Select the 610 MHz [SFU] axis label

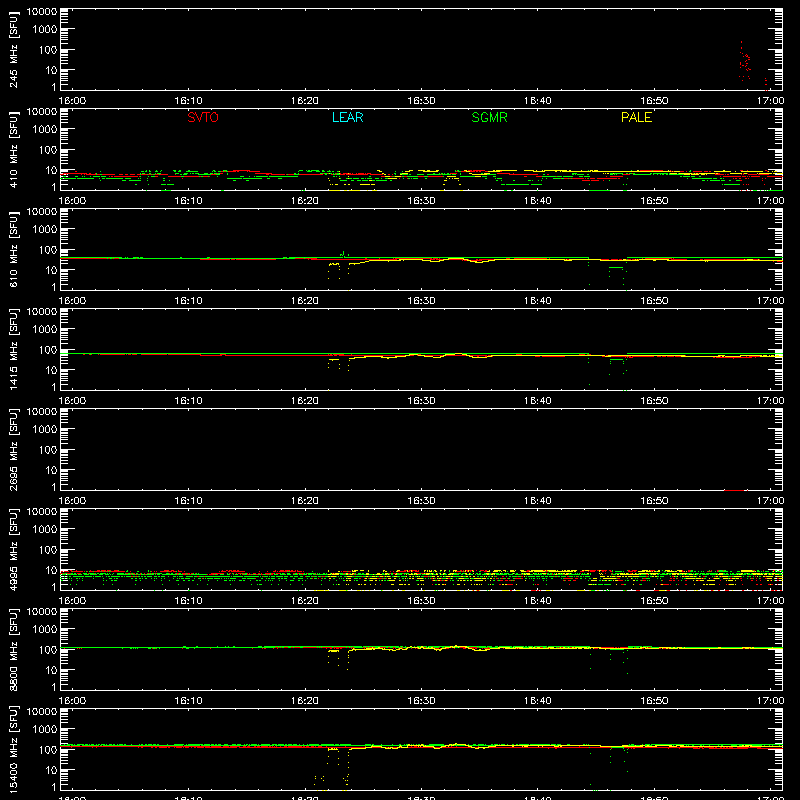tap(14, 249)
